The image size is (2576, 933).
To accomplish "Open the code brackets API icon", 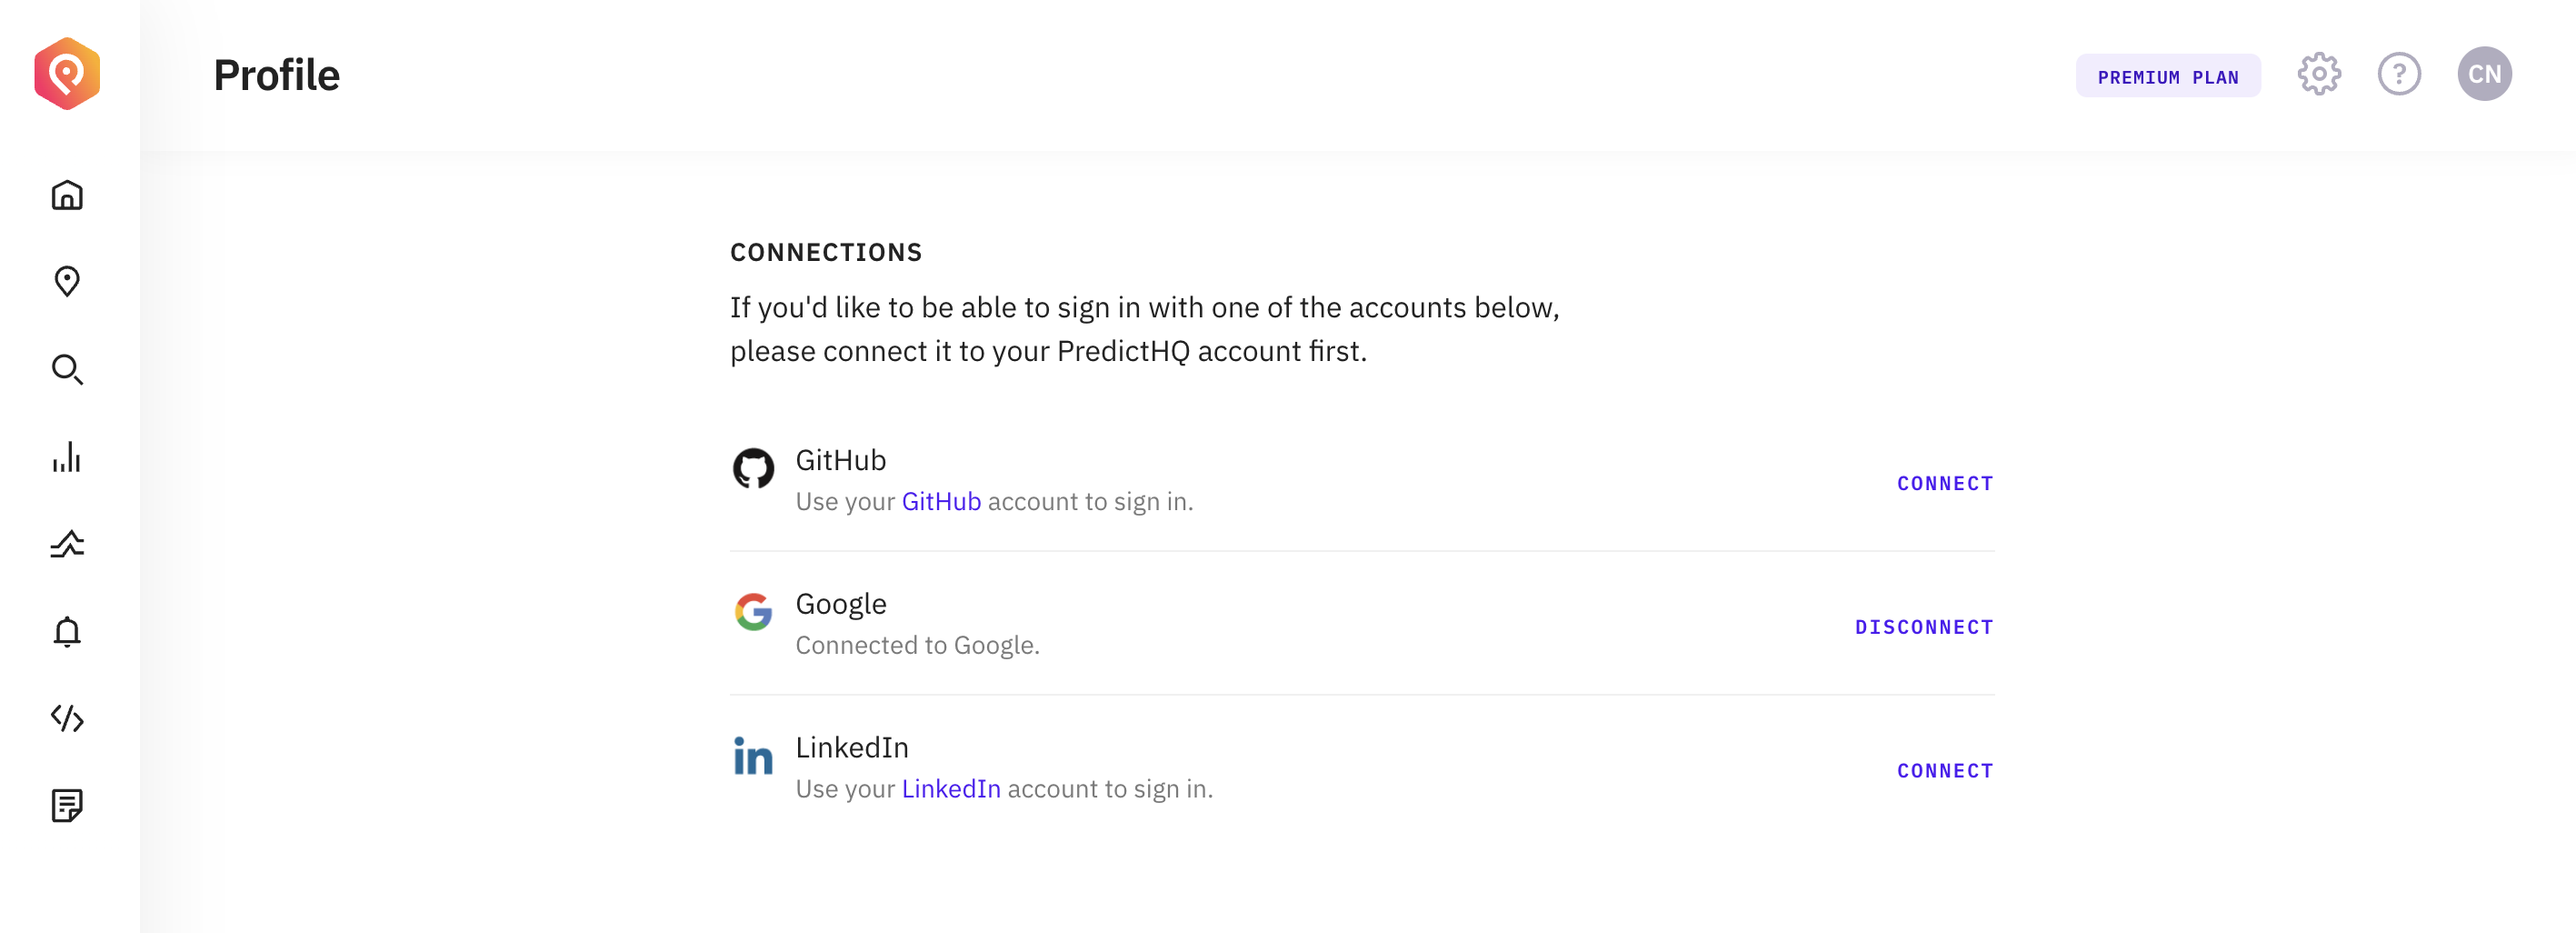I will click(x=67, y=718).
